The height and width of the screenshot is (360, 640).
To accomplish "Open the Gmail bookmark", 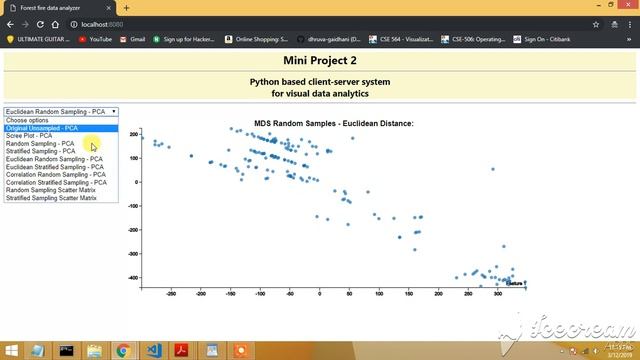I will pyautogui.click(x=133, y=39).
